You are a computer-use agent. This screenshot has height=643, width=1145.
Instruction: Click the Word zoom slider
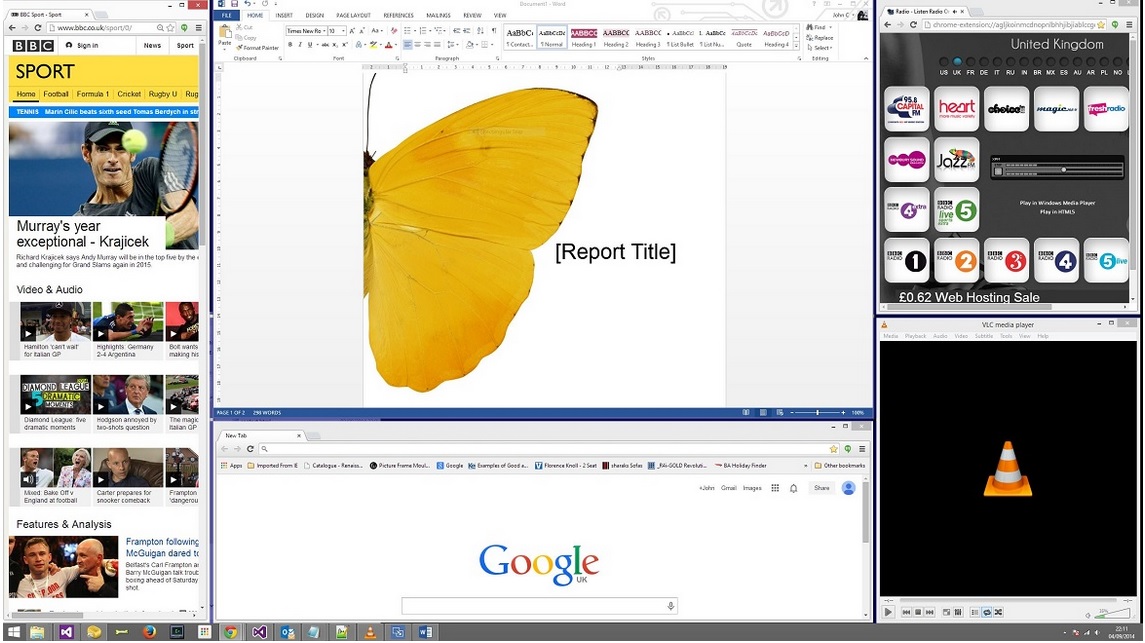coord(817,412)
